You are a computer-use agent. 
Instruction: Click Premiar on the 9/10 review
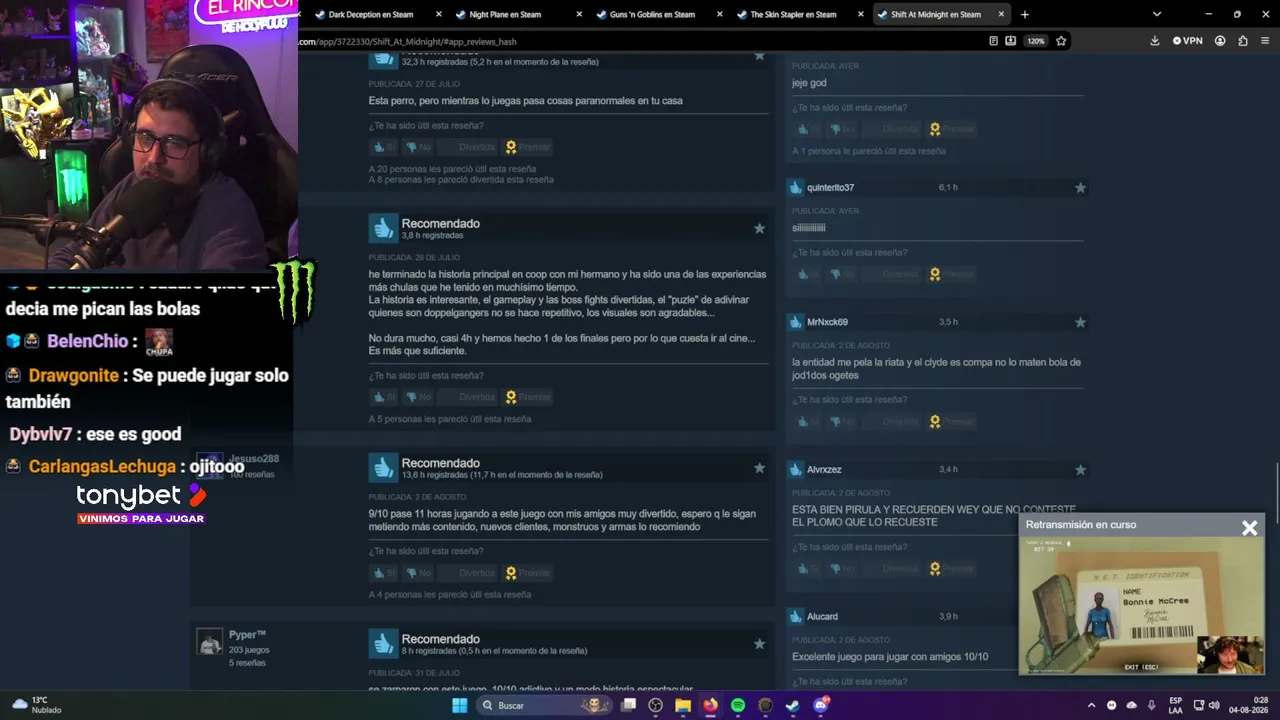[x=528, y=573]
